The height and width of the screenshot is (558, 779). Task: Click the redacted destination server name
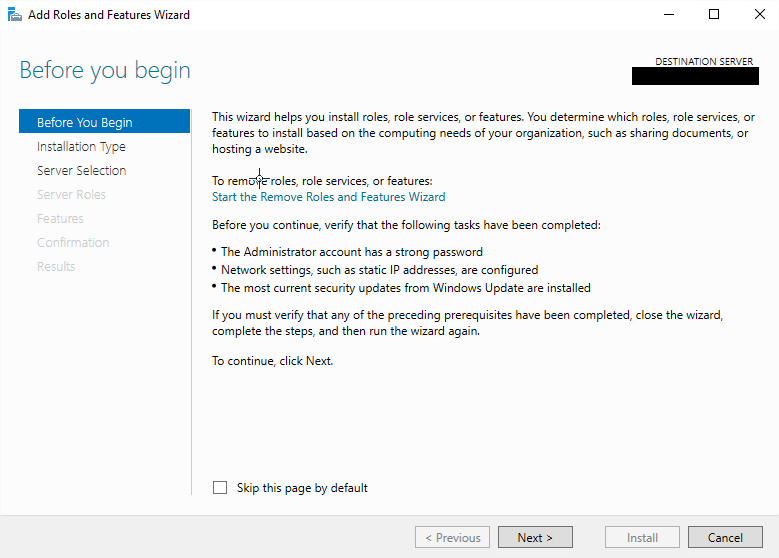693,76
